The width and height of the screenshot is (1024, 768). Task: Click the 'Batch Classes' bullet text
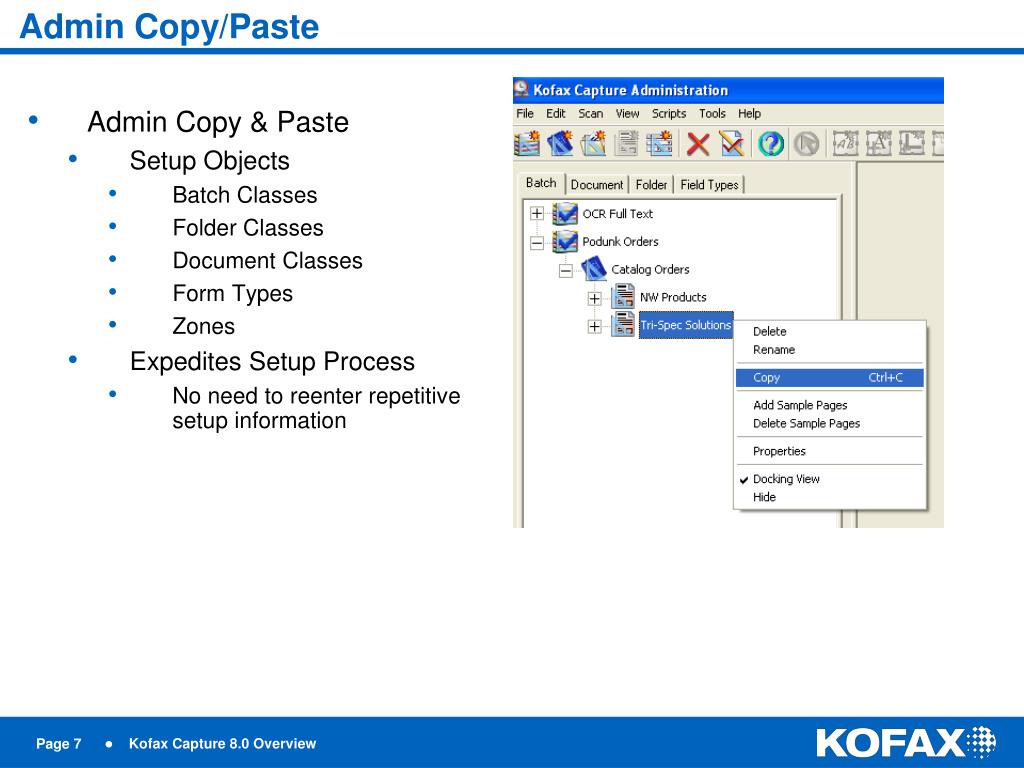[245, 195]
